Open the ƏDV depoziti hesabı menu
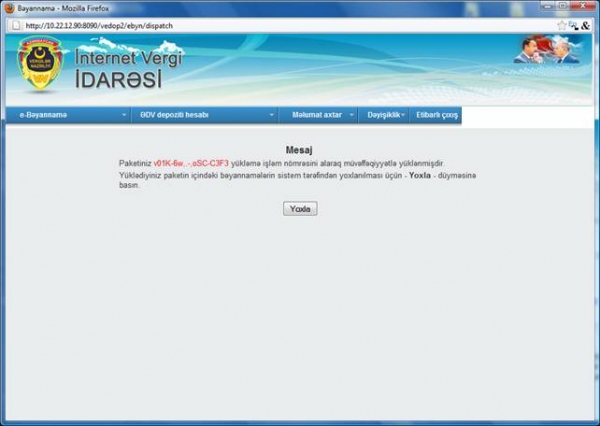Image resolution: width=600 pixels, height=426 pixels. click(174, 115)
